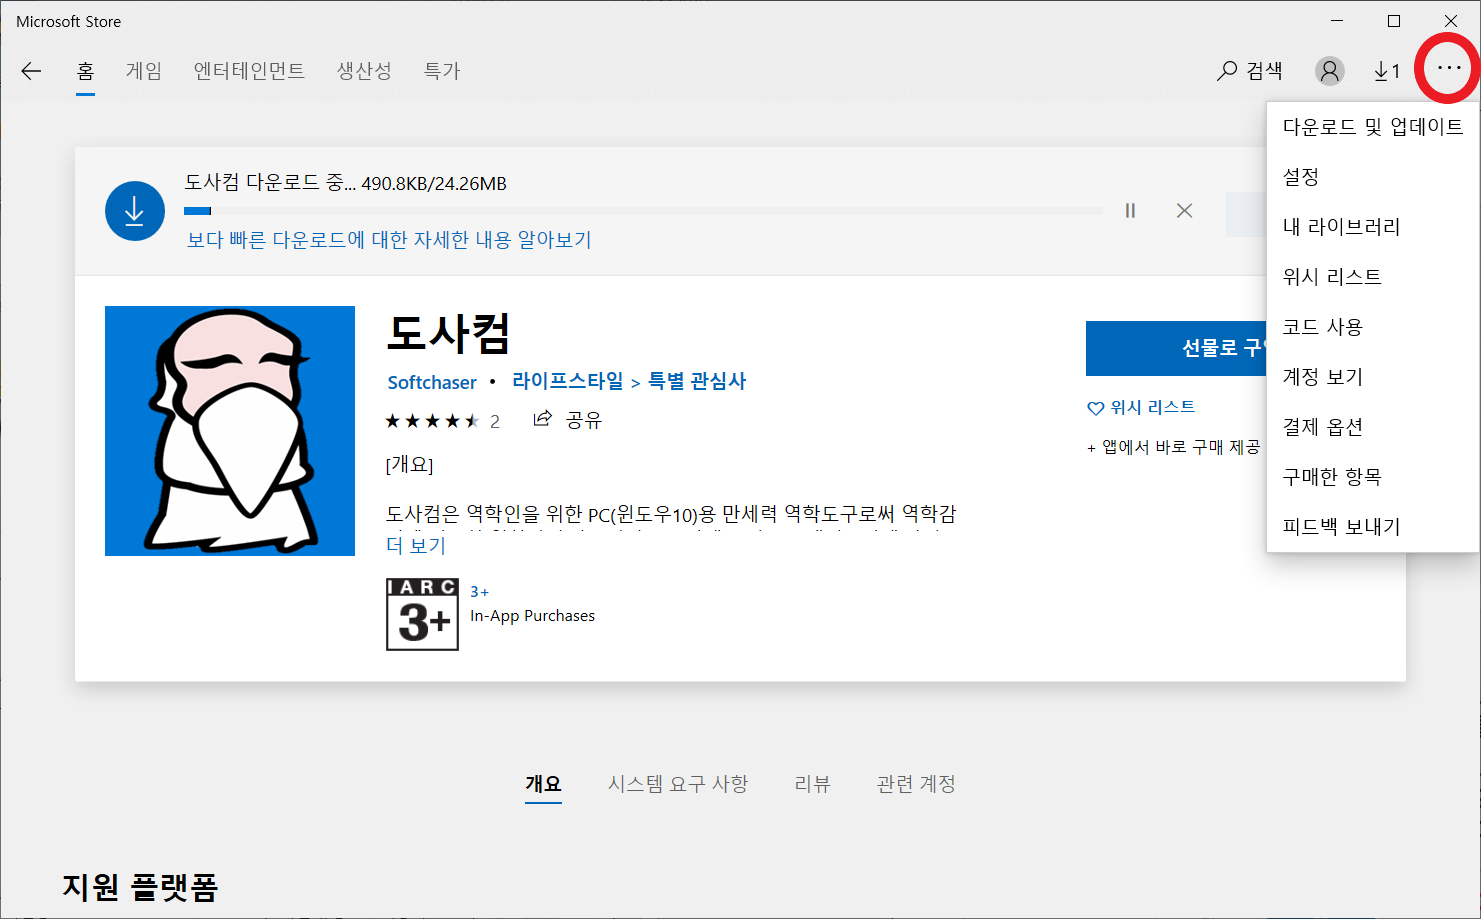Select 구매한 항목 from the menu
The height and width of the screenshot is (919, 1481).
click(x=1373, y=477)
